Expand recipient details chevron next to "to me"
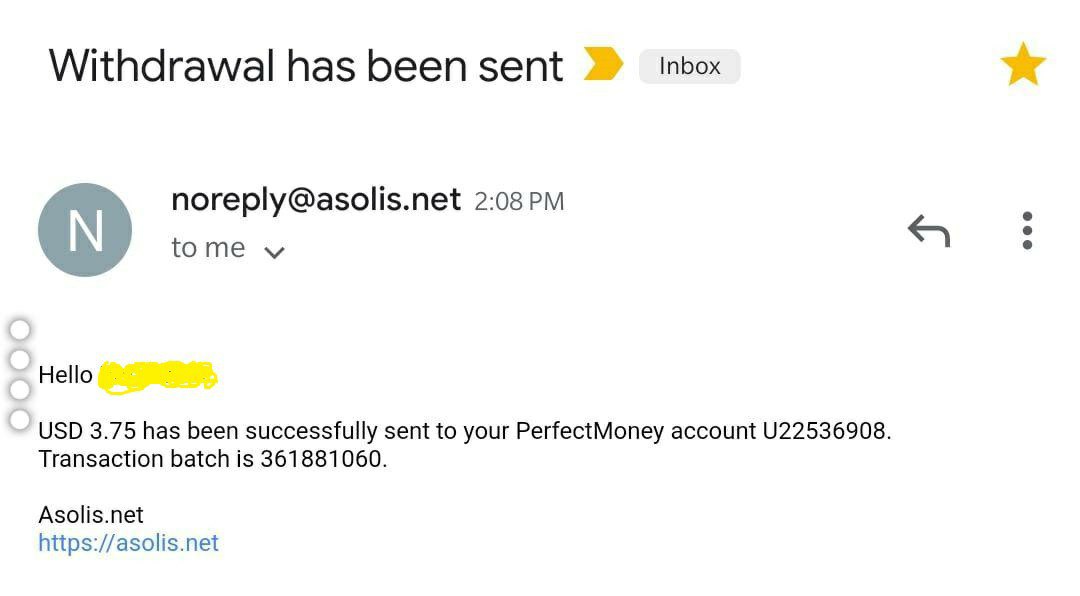 (x=274, y=252)
